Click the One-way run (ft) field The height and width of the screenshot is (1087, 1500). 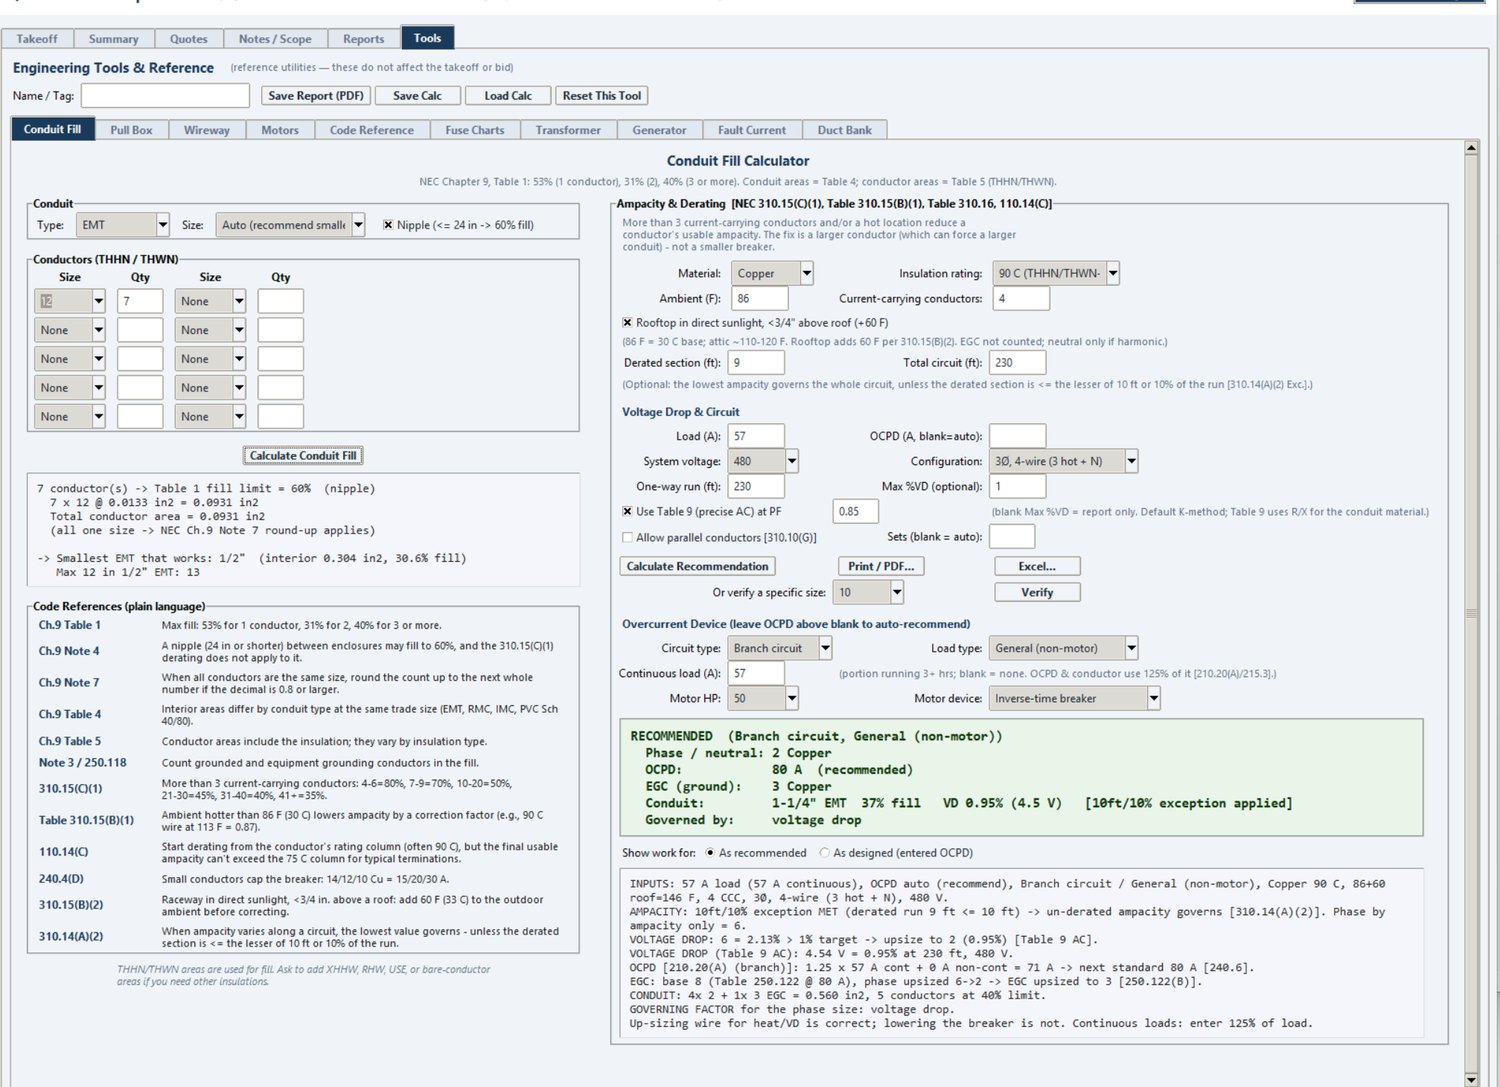[756, 486]
